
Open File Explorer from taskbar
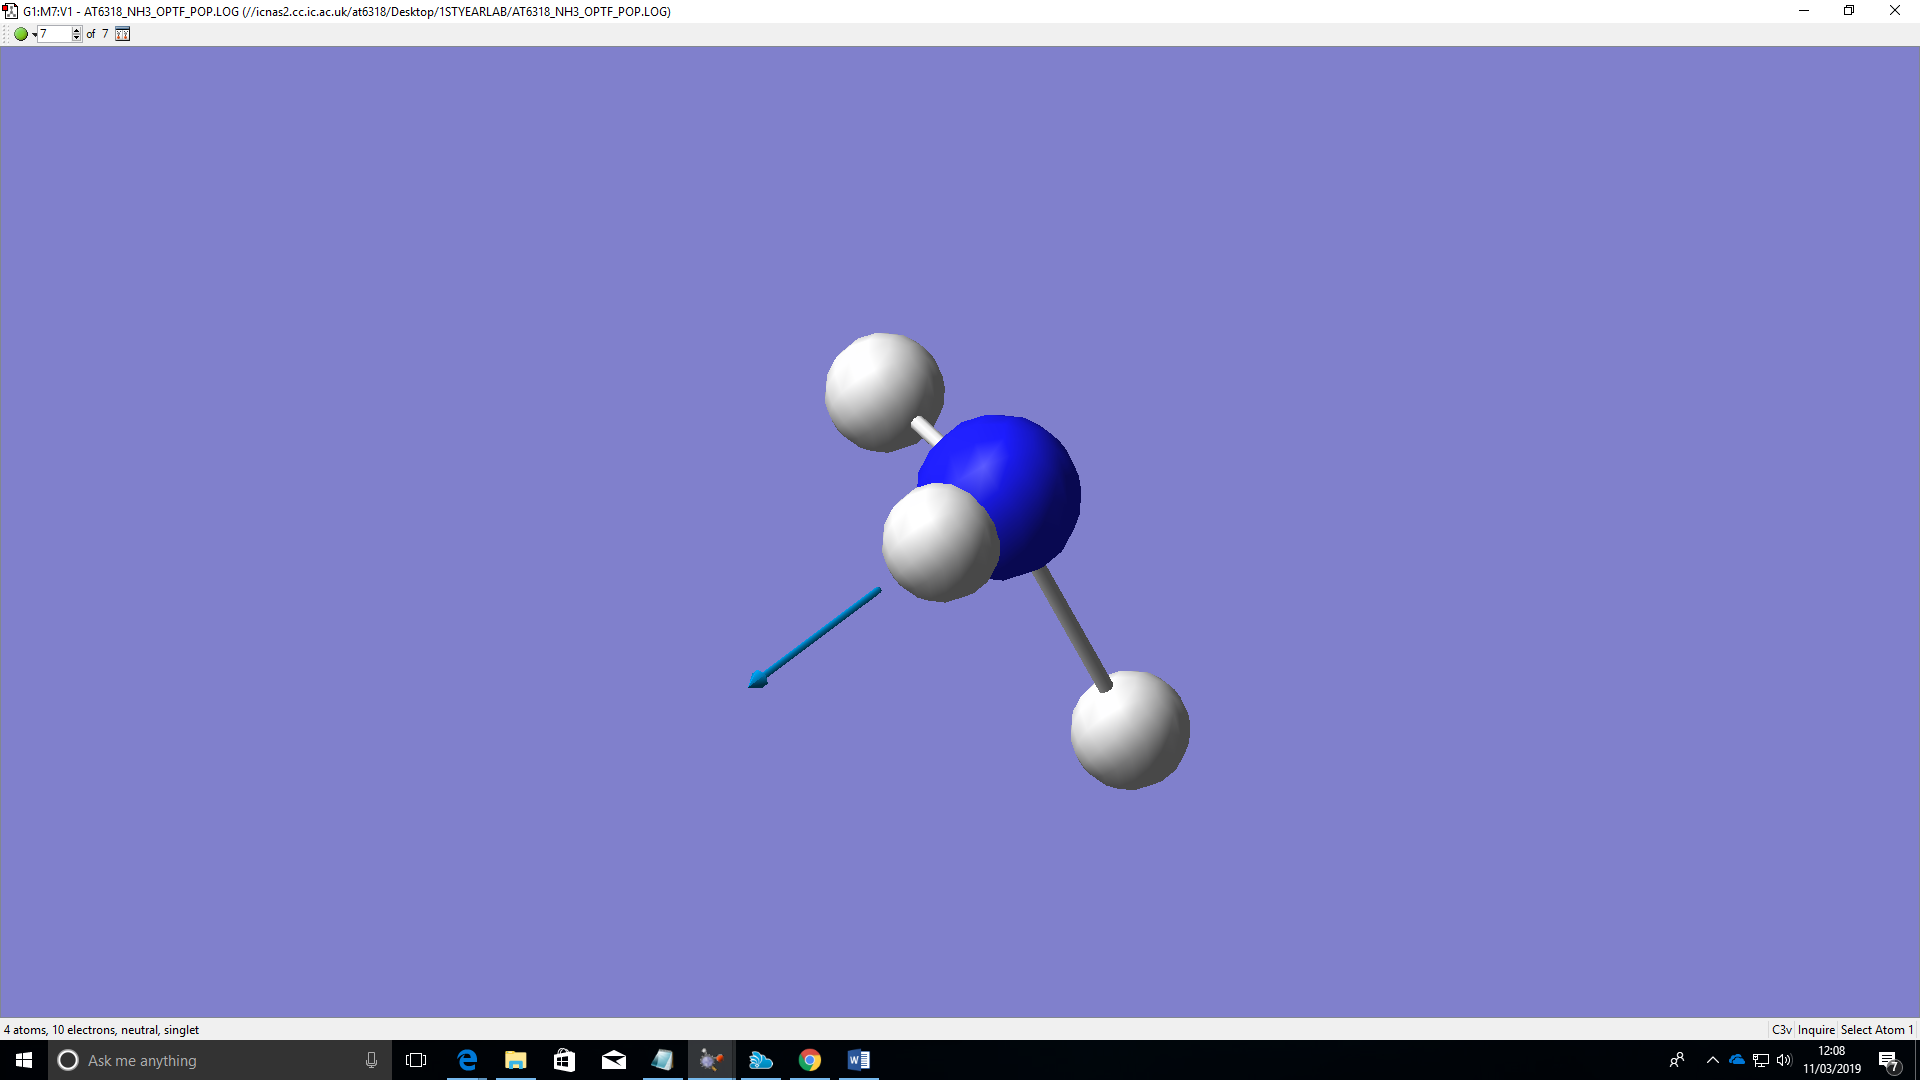pyautogui.click(x=516, y=1060)
